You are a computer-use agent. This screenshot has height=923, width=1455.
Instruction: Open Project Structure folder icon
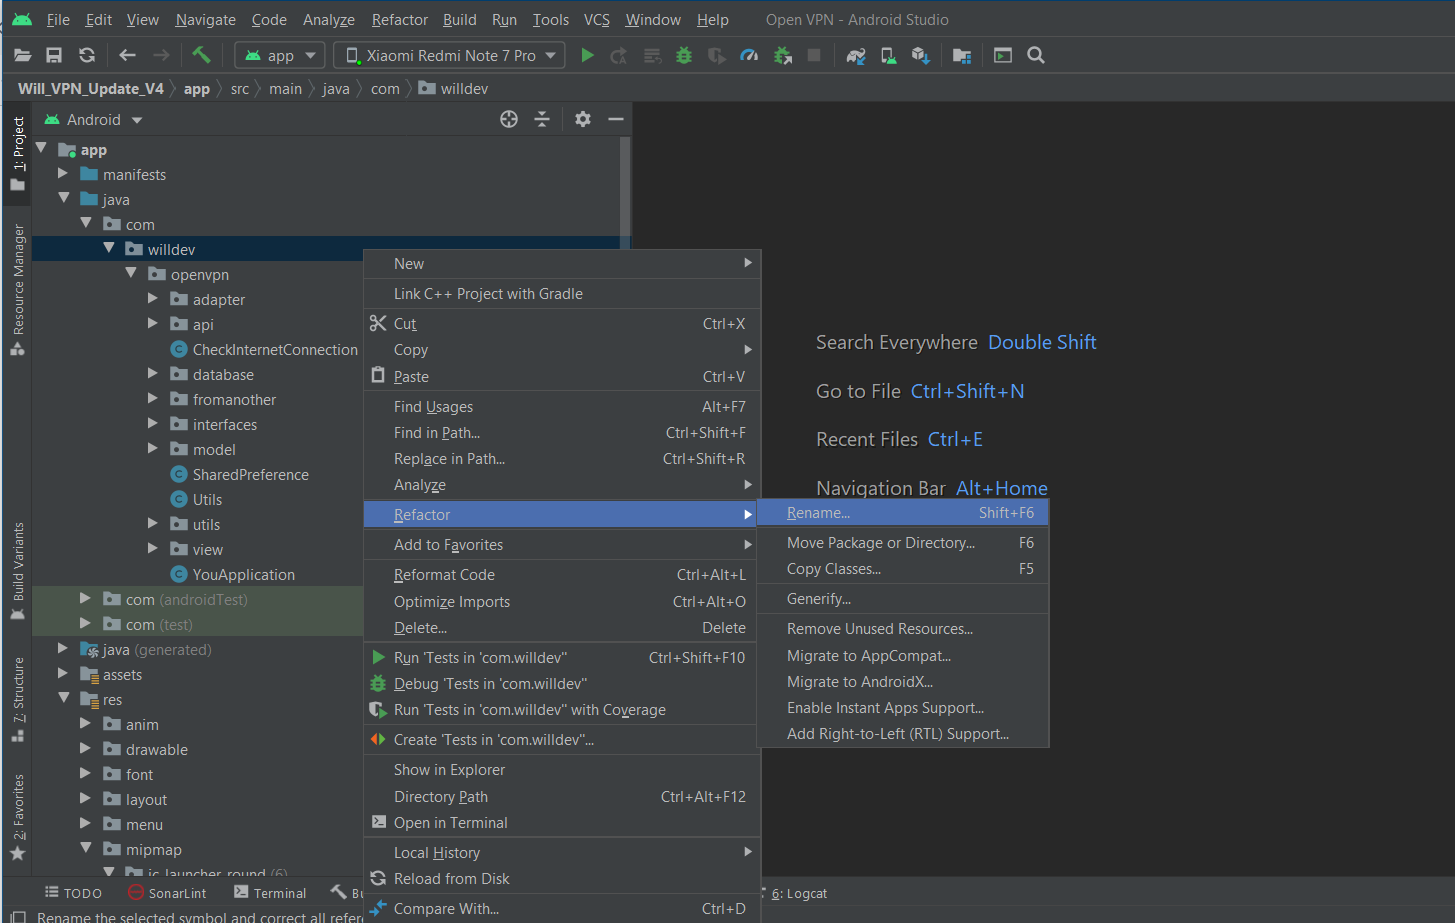[962, 56]
